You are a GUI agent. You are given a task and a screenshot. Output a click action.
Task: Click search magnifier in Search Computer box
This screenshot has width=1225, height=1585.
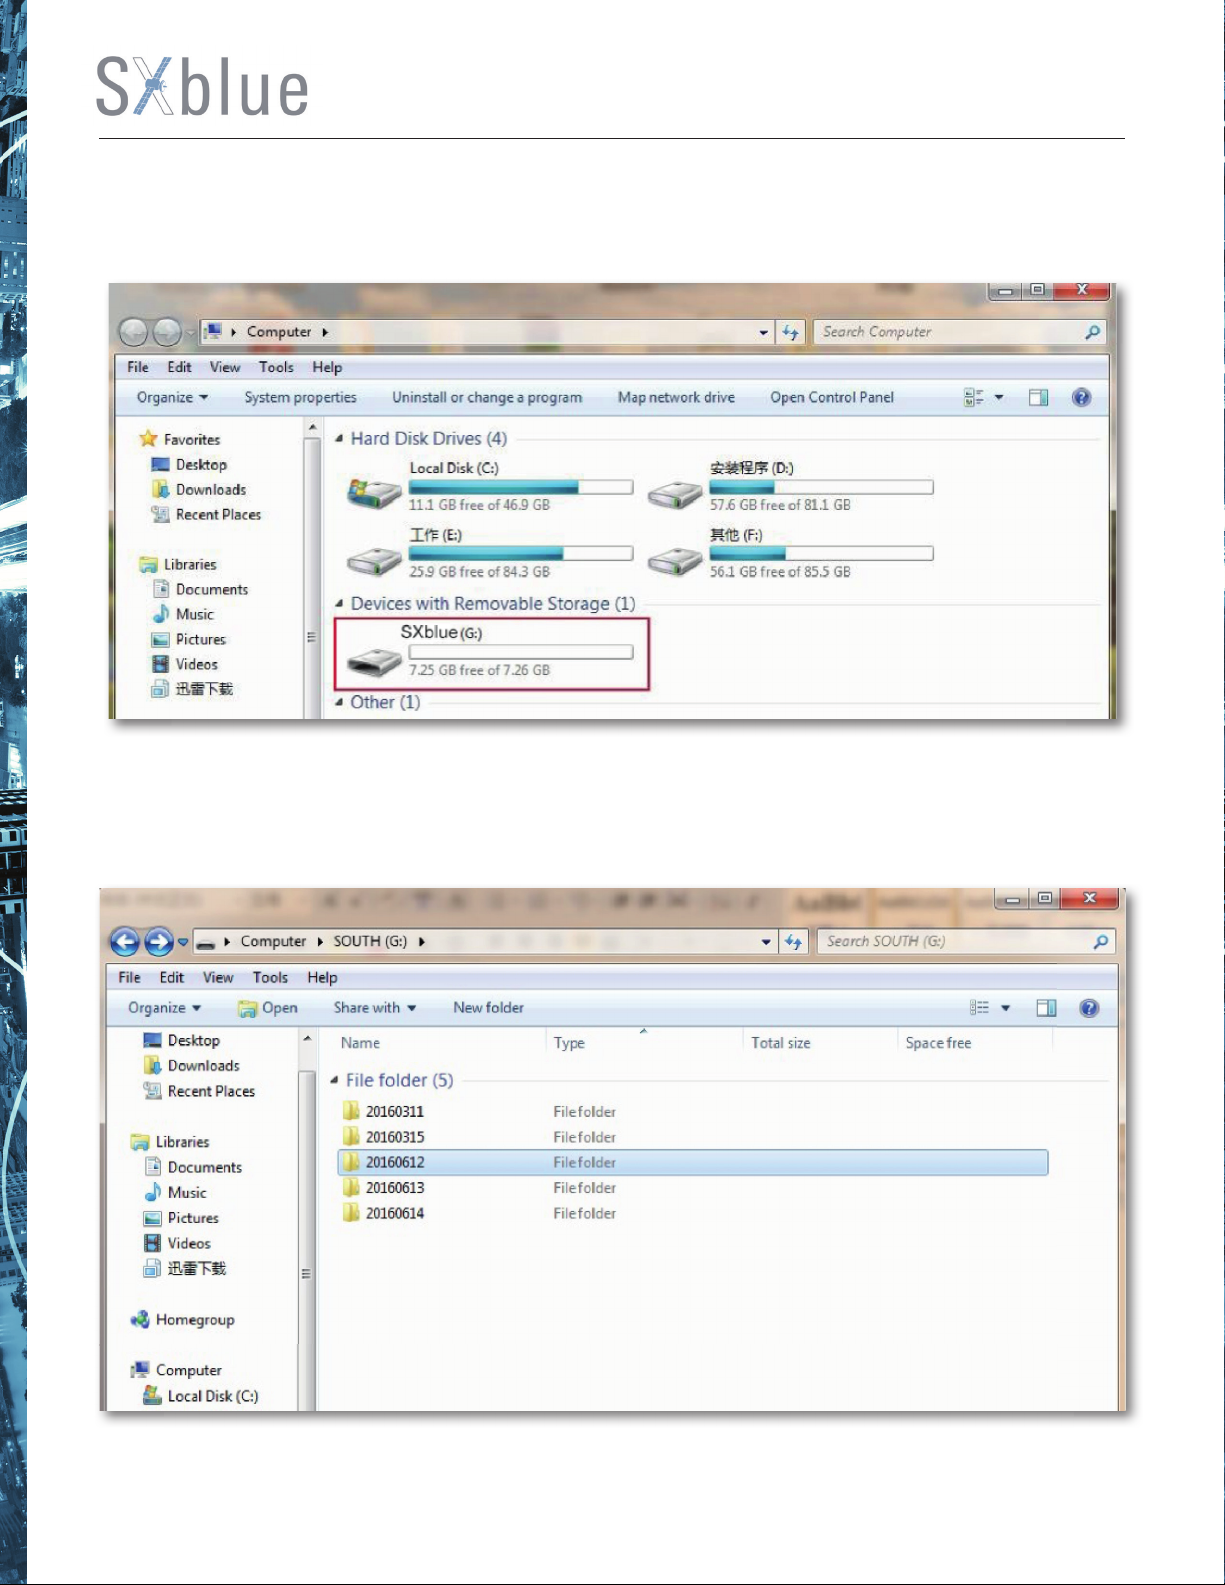pos(1092,332)
